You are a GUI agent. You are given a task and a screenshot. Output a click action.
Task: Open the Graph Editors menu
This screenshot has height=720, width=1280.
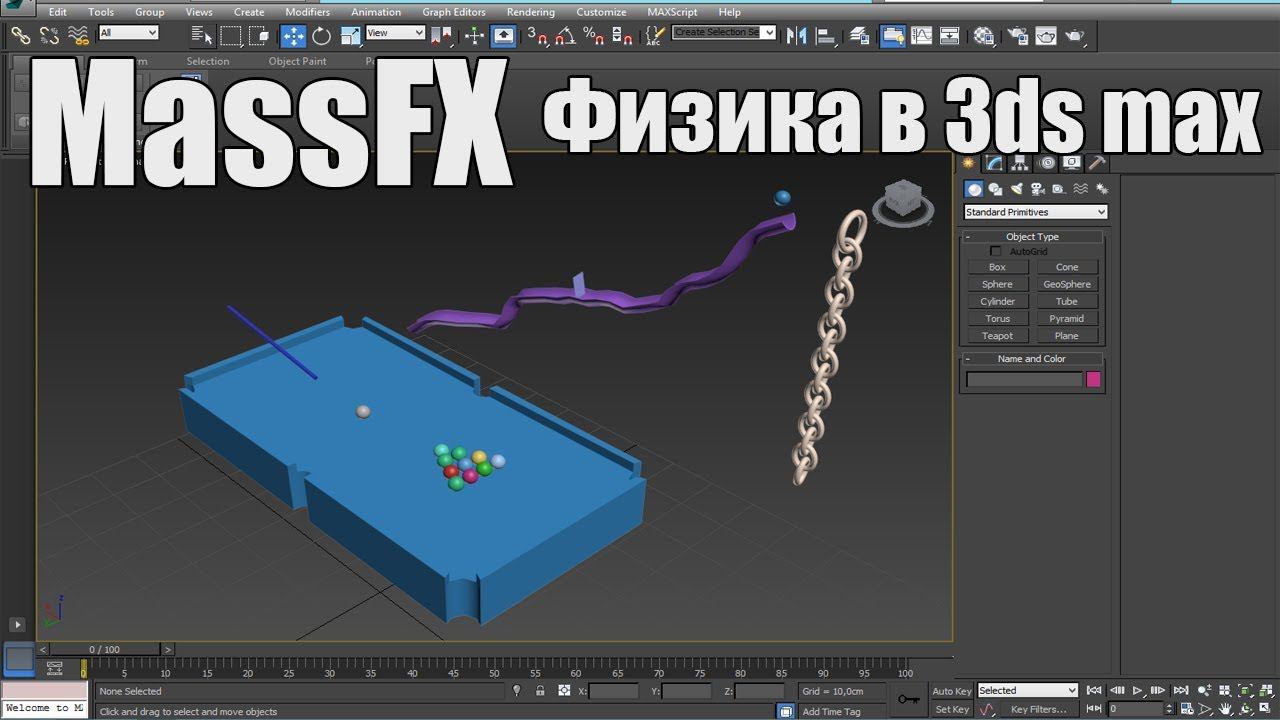(454, 12)
